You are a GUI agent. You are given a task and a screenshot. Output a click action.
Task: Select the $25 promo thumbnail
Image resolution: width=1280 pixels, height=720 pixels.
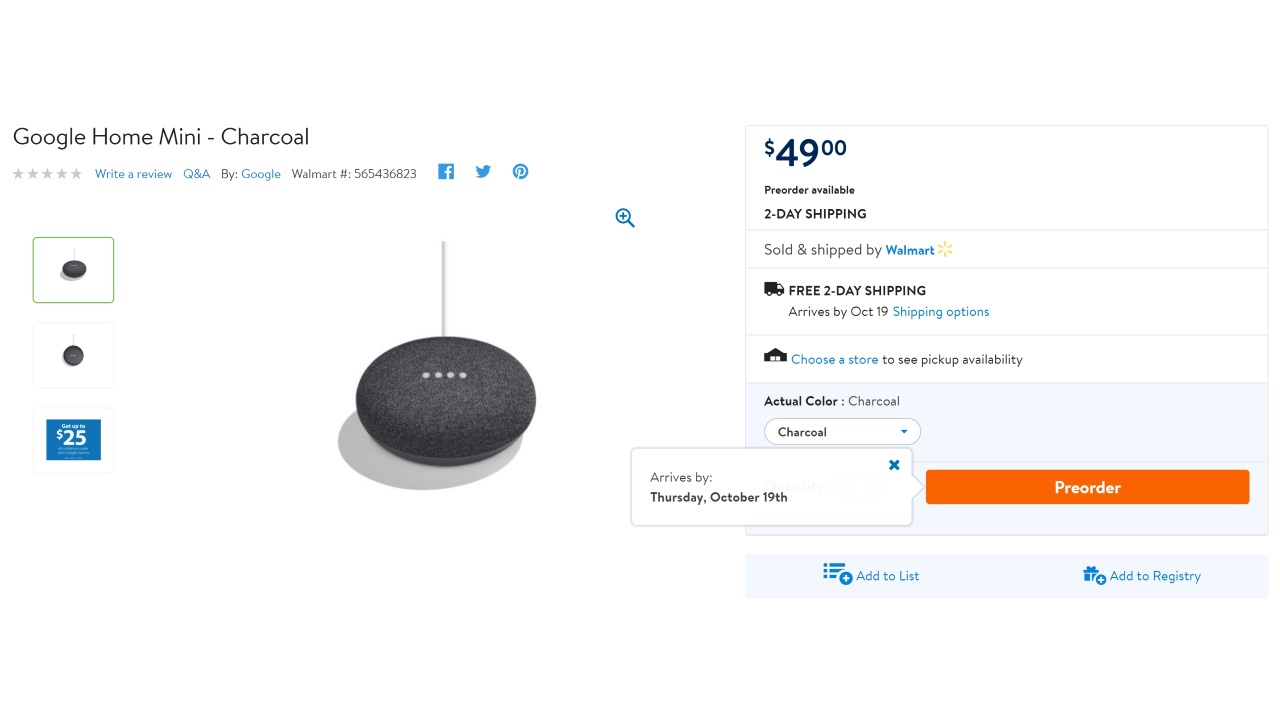coord(73,440)
